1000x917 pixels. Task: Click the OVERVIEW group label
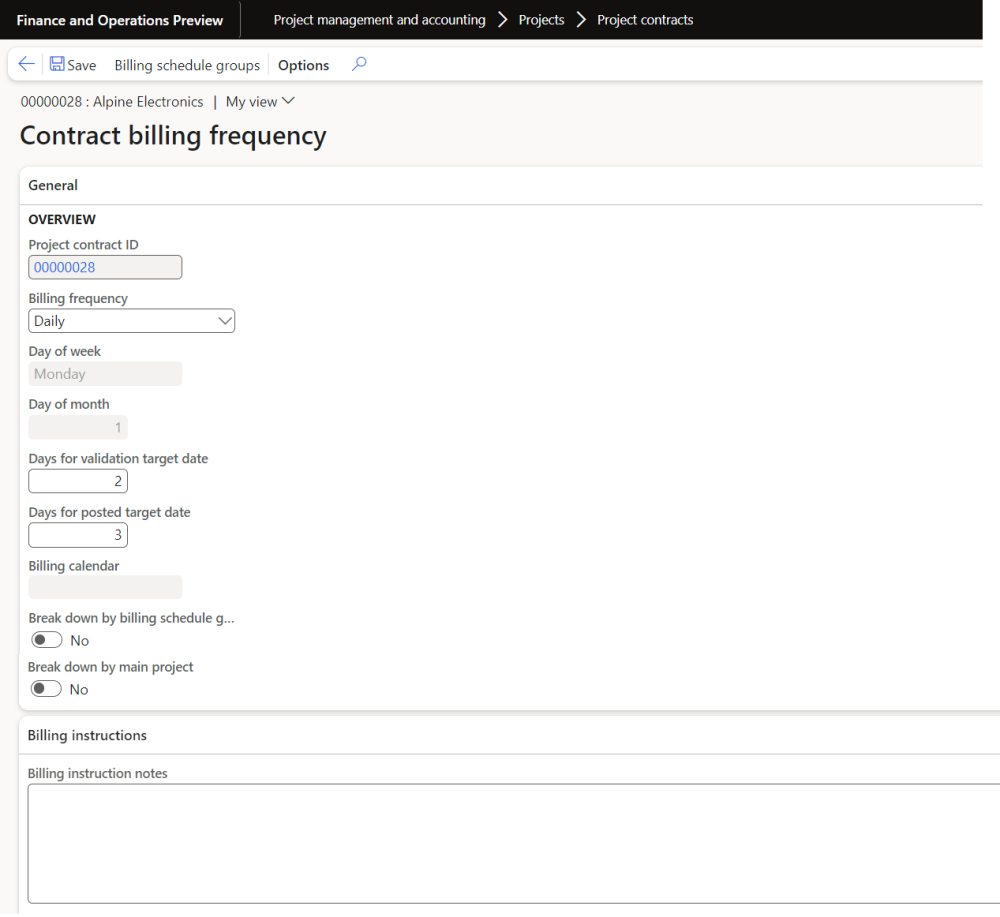(x=62, y=219)
